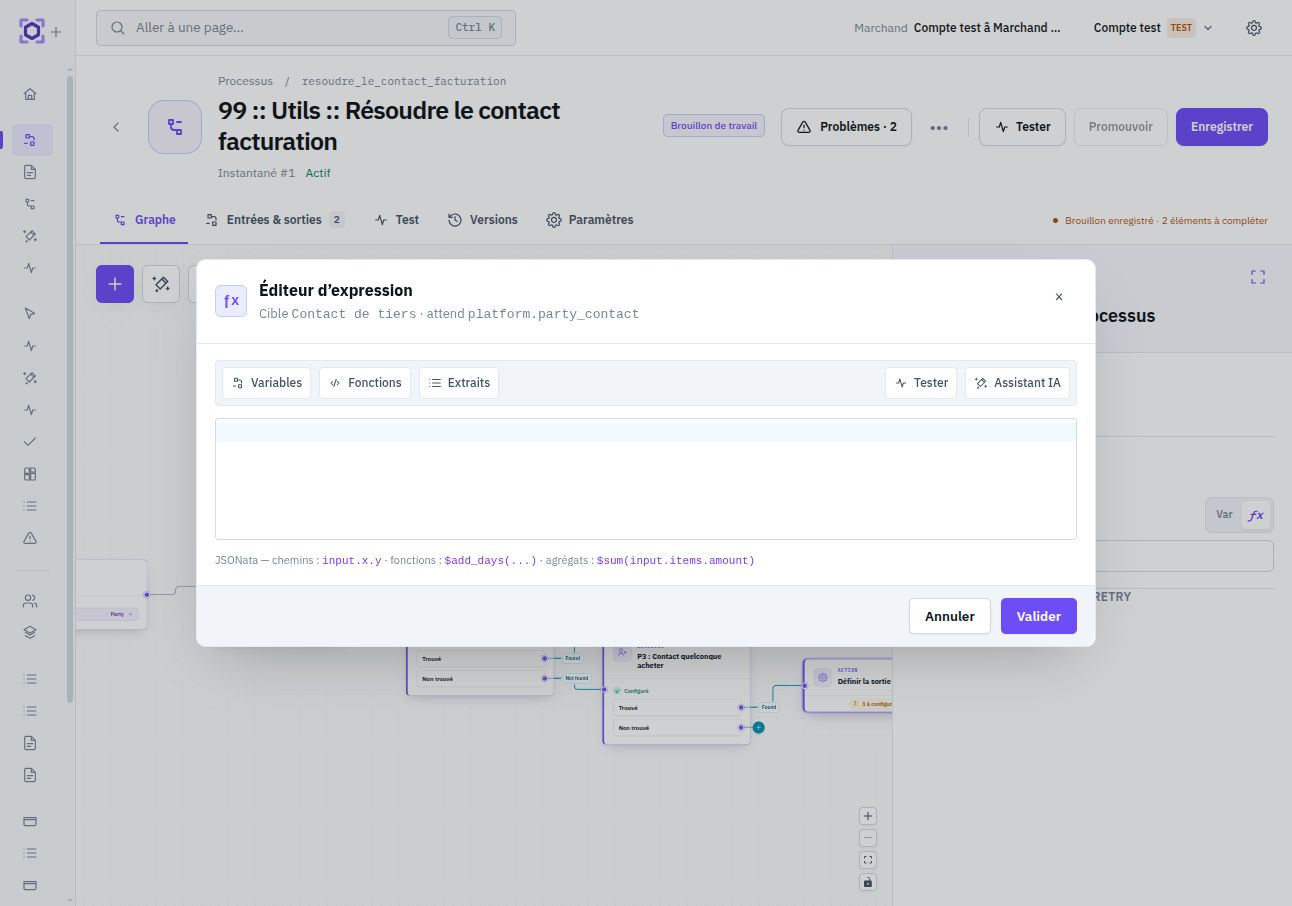The height and width of the screenshot is (906, 1292).
Task: Open the stacked layers sidebar icon
Action: (x=30, y=632)
